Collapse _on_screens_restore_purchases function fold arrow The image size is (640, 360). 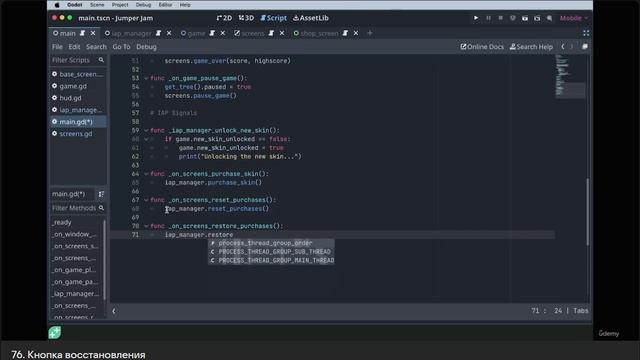pos(146,226)
